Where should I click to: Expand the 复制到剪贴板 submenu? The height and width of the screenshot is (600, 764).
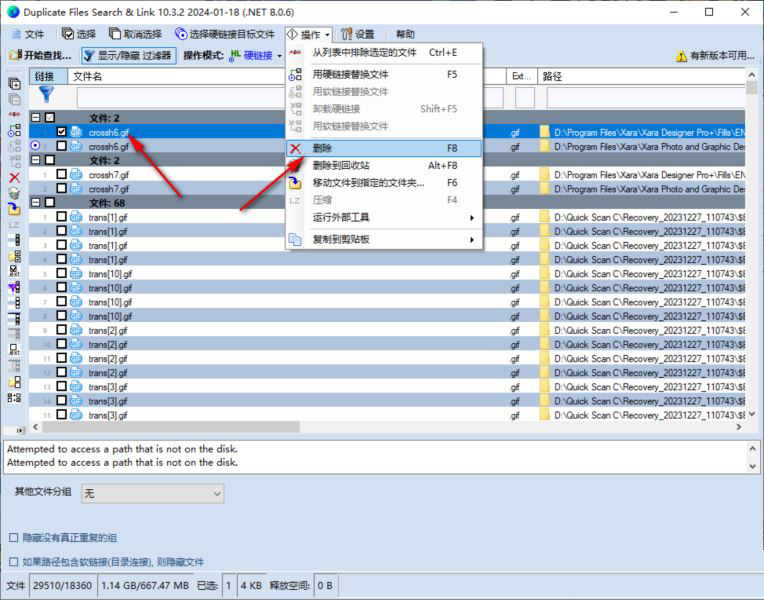click(x=384, y=239)
